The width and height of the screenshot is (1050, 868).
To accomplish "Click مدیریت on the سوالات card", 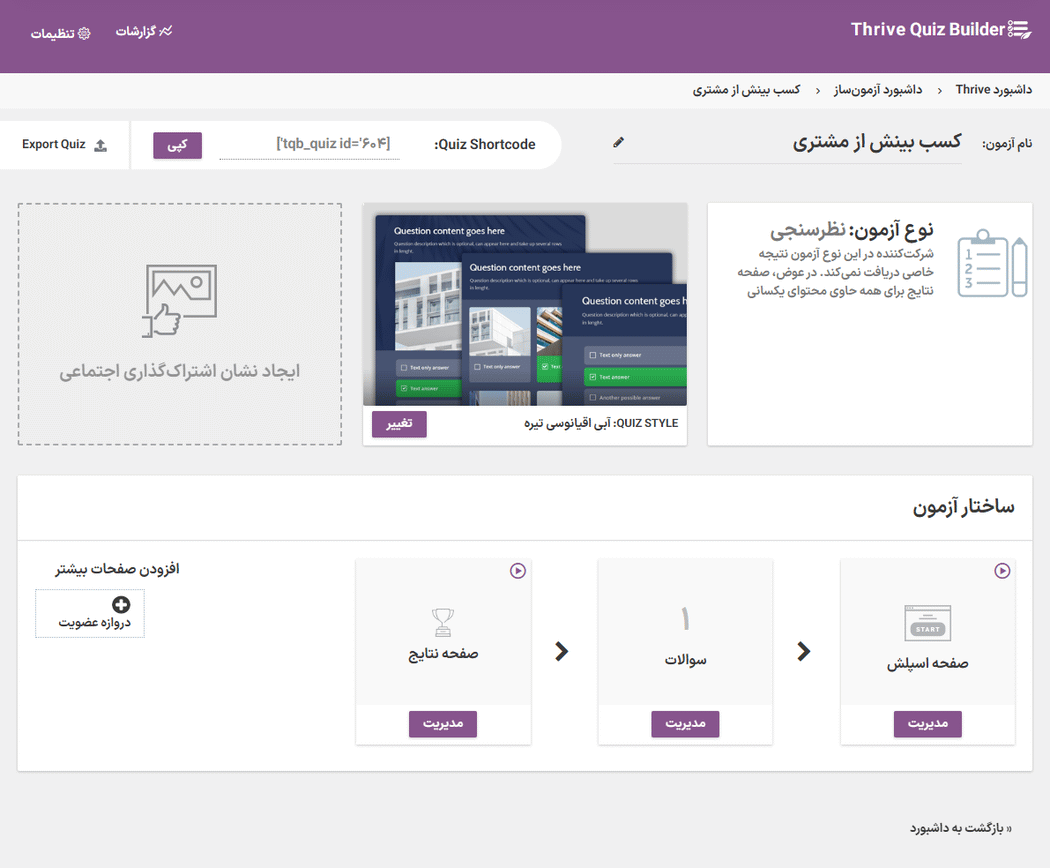I will 685,723.
